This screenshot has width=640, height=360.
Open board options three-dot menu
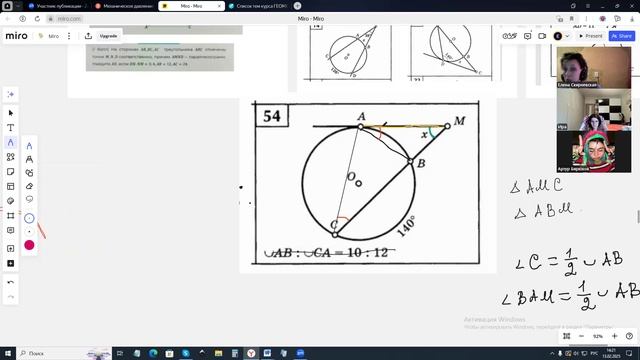(69, 36)
